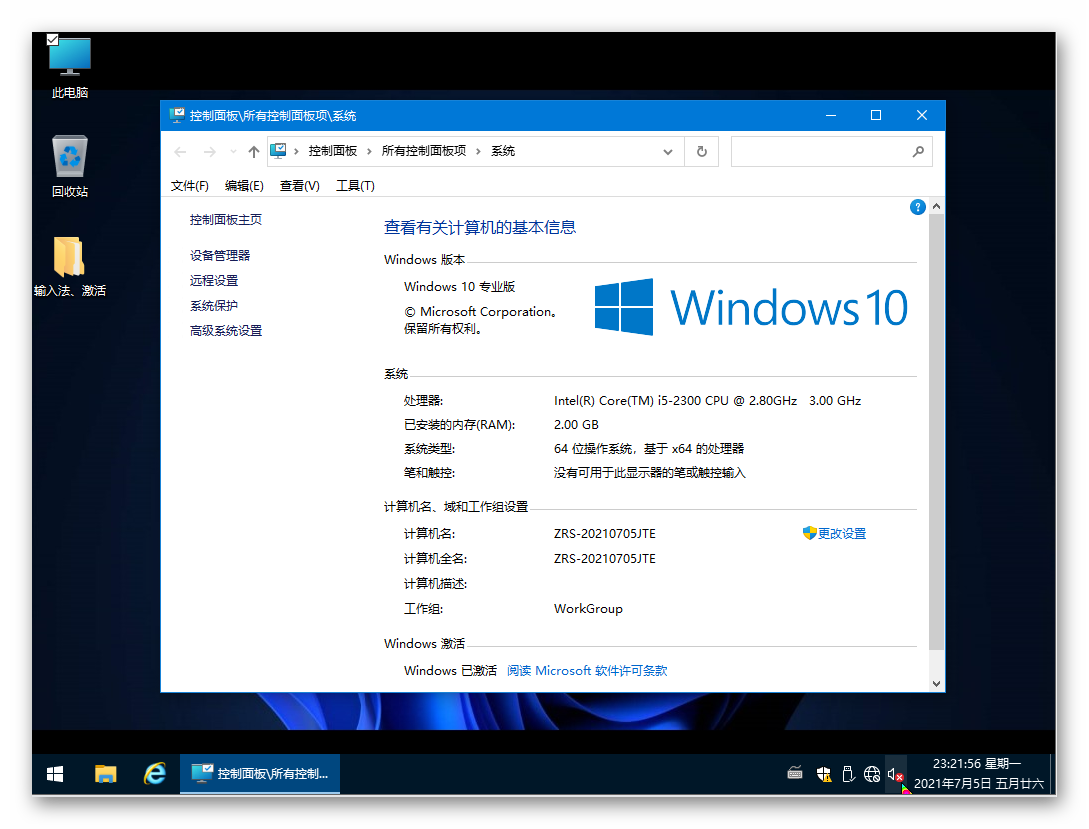The image size is (1089, 829).
Task: Click the 2.00 GB RAM value
Action: (x=576, y=425)
